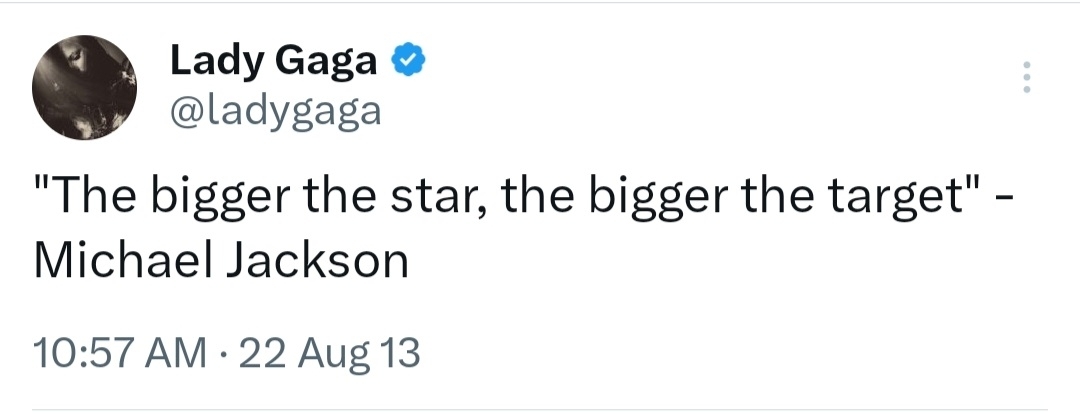Click the blue verified checkmark badge
The height and width of the screenshot is (414, 1080).
[x=407, y=61]
